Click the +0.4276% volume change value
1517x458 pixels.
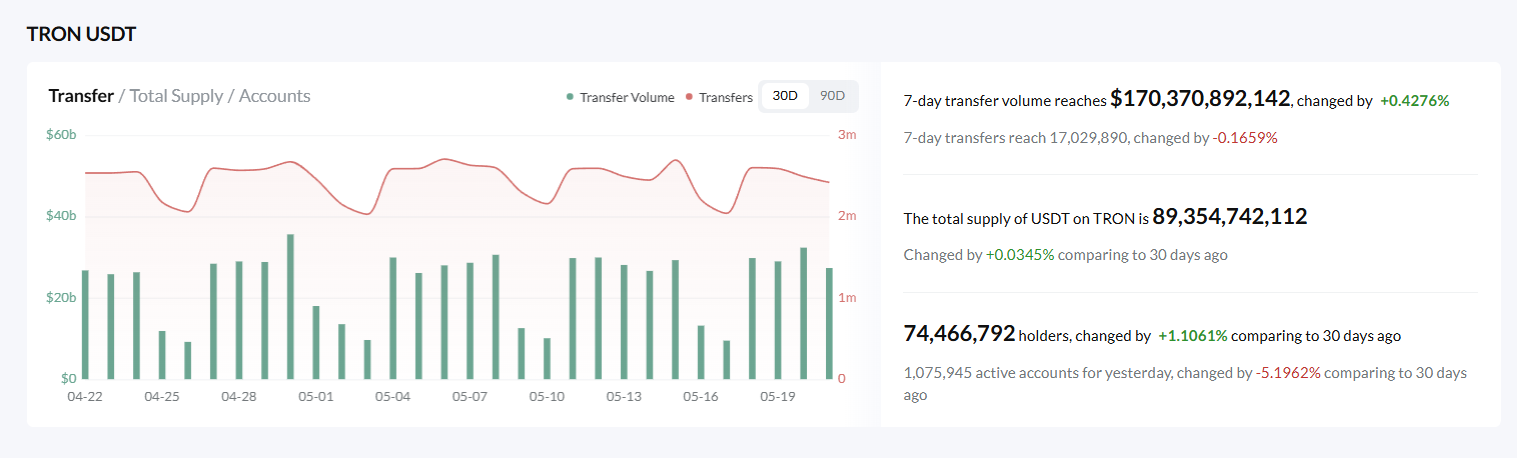(1414, 101)
